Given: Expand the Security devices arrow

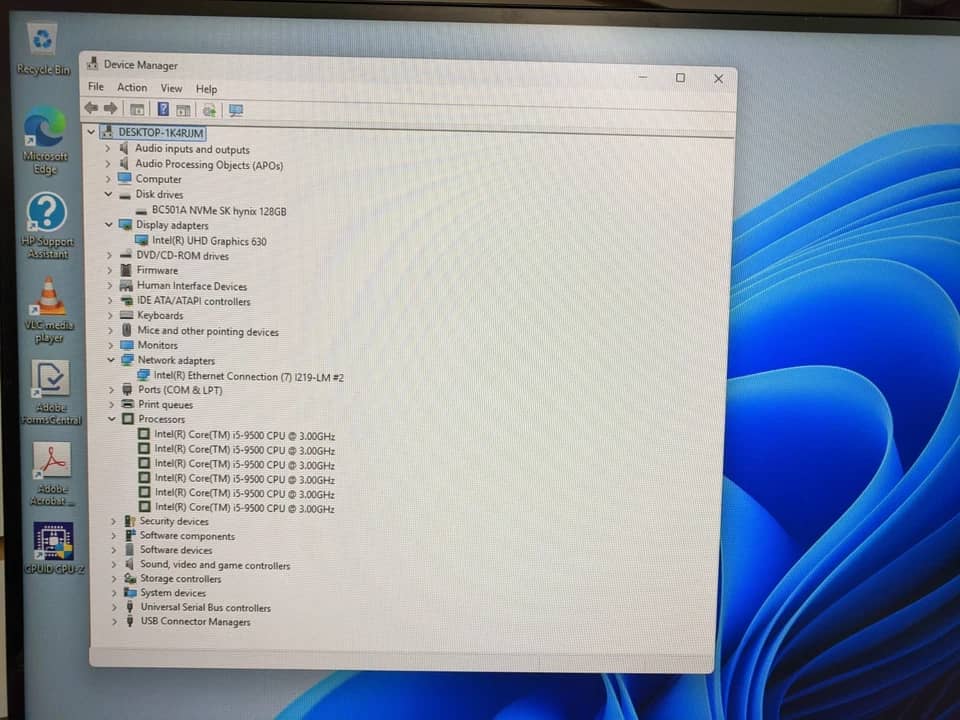Looking at the screenshot, I should pos(113,521).
